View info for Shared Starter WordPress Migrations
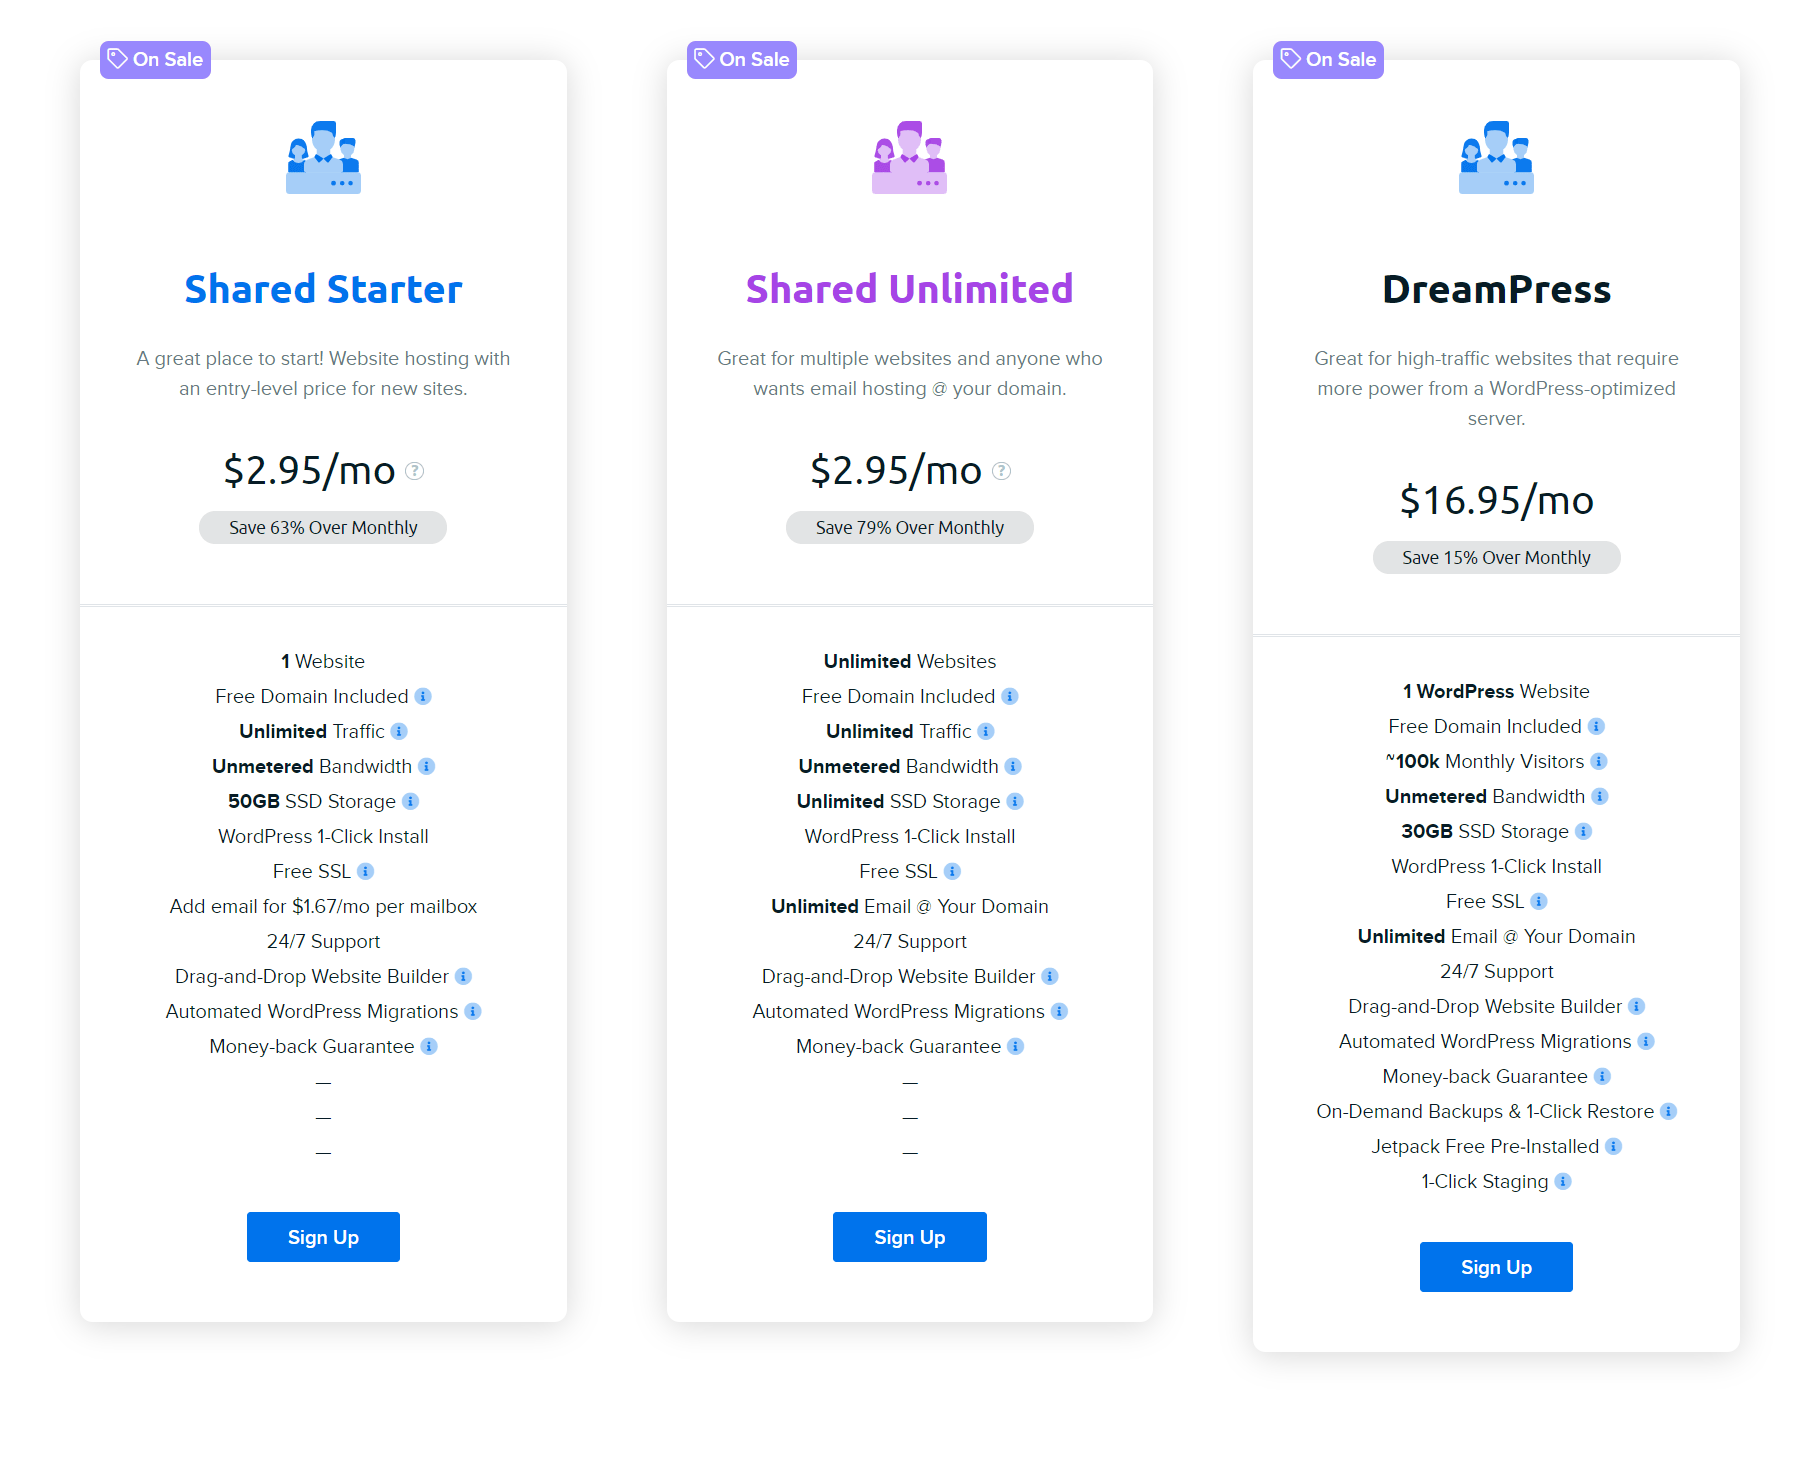The image size is (1800, 1462). 473,1011
